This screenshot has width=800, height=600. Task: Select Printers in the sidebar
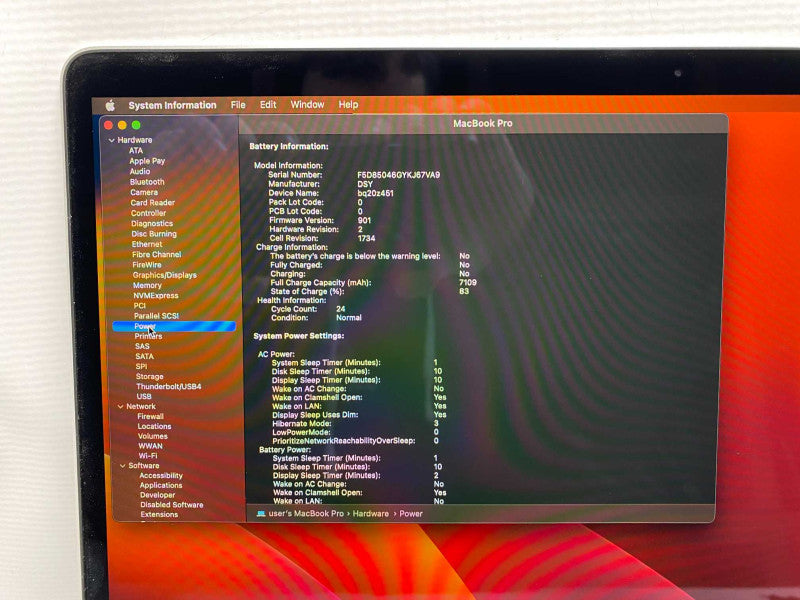[148, 336]
